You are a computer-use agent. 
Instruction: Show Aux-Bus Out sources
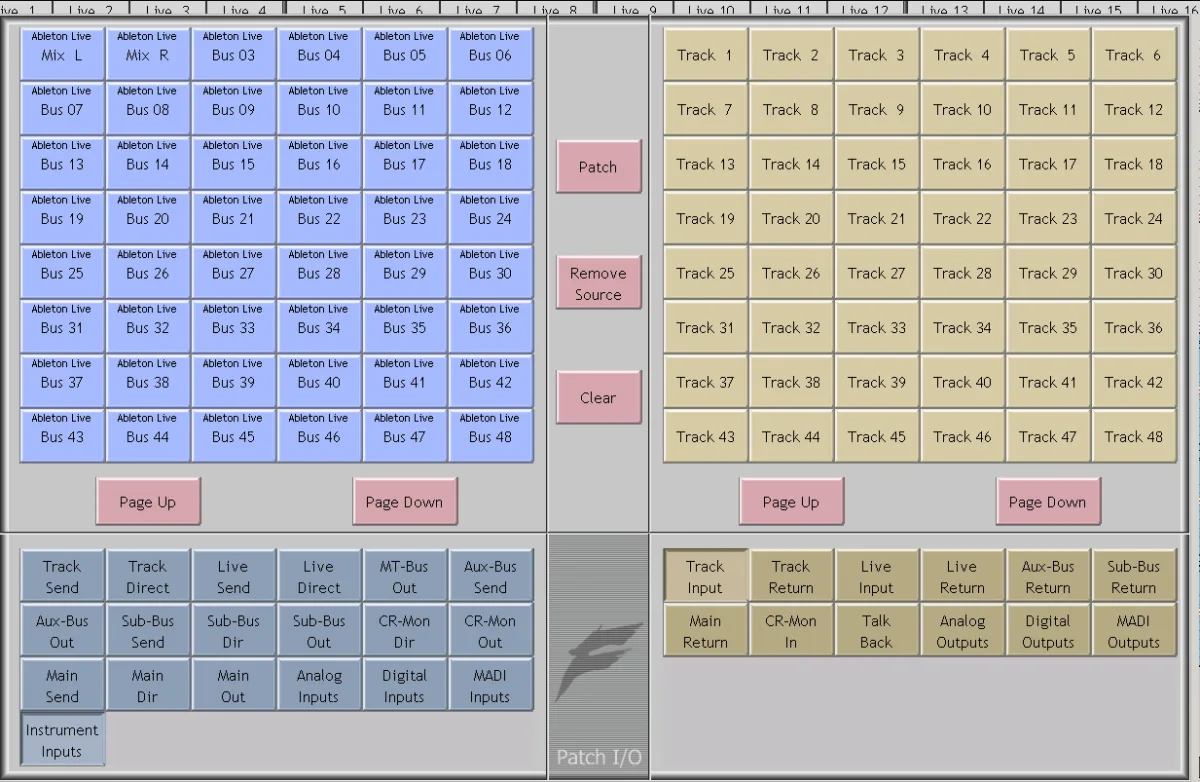tap(62, 631)
